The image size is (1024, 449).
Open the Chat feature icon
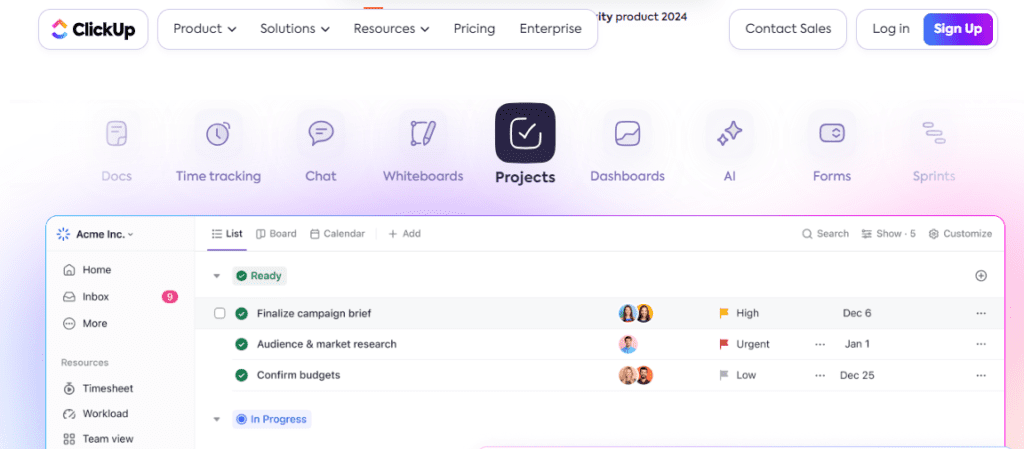point(321,134)
